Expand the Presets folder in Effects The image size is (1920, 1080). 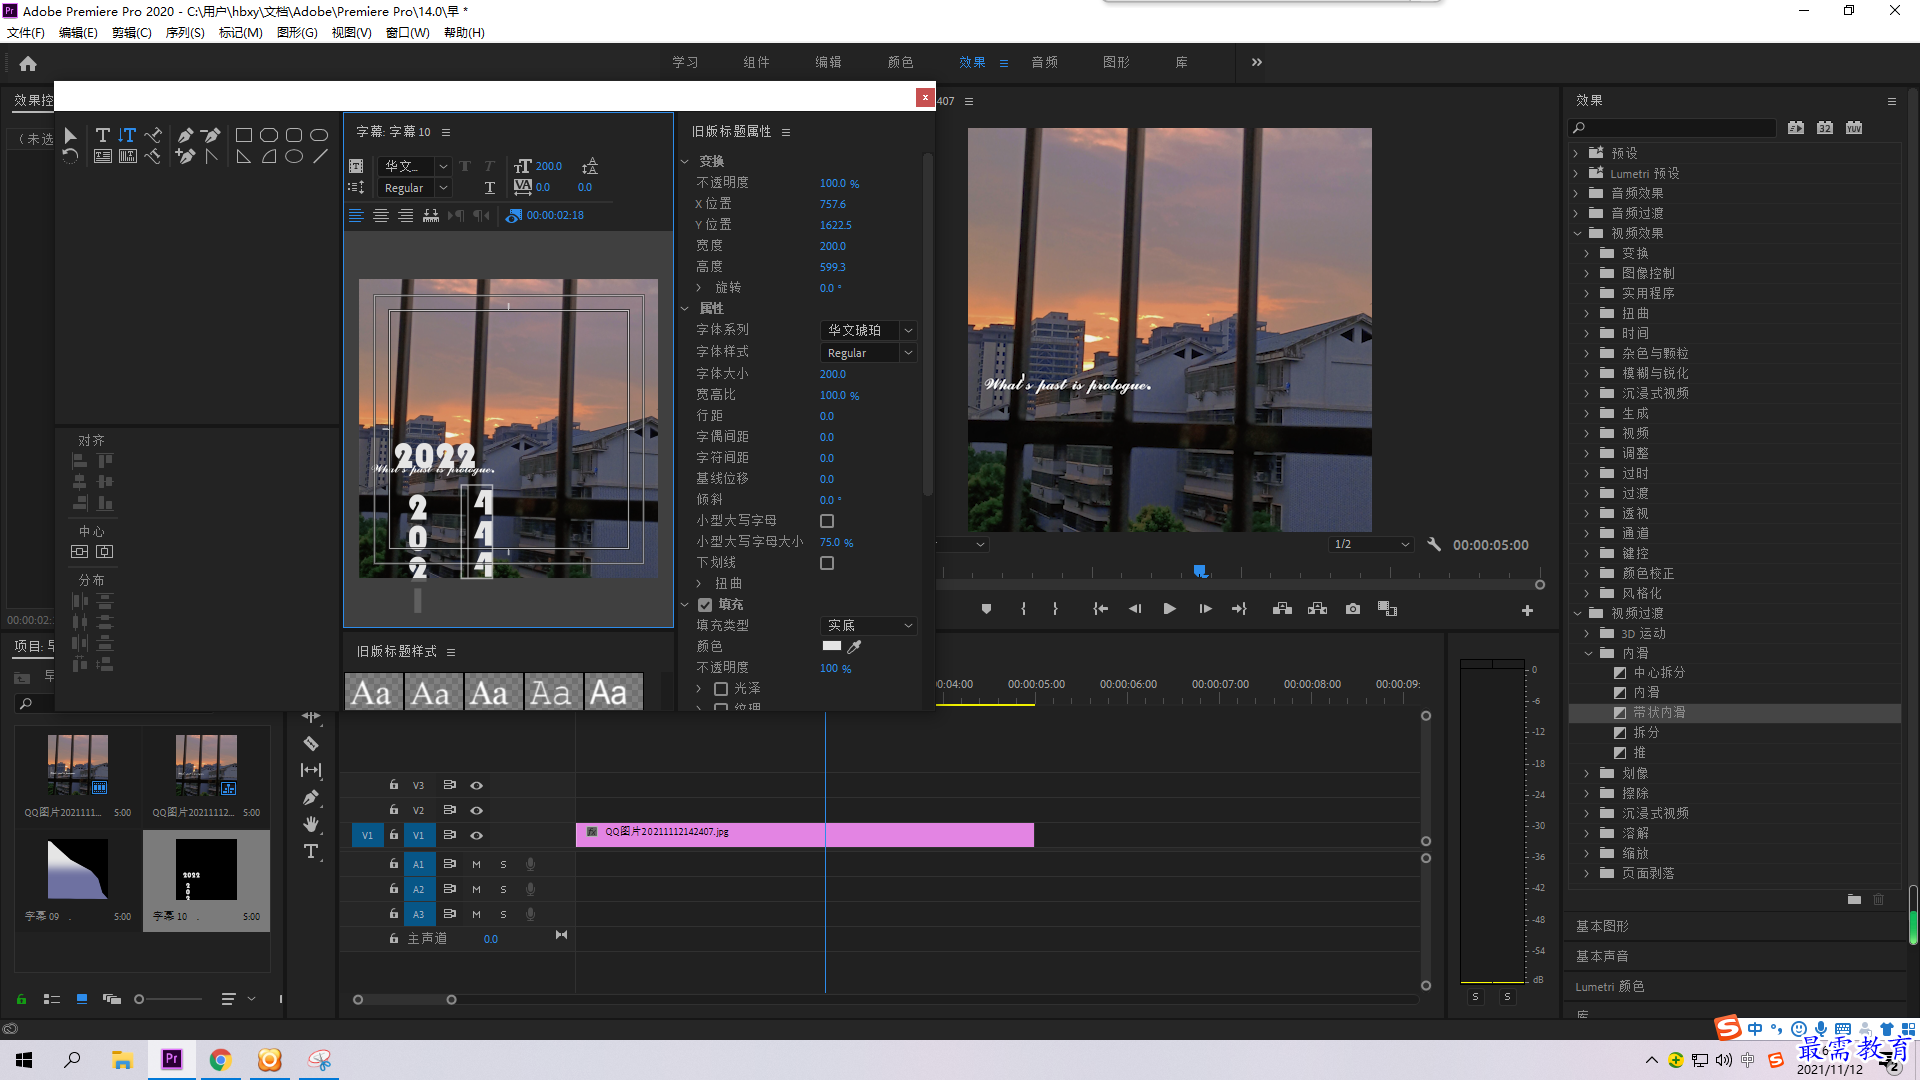click(x=1577, y=153)
